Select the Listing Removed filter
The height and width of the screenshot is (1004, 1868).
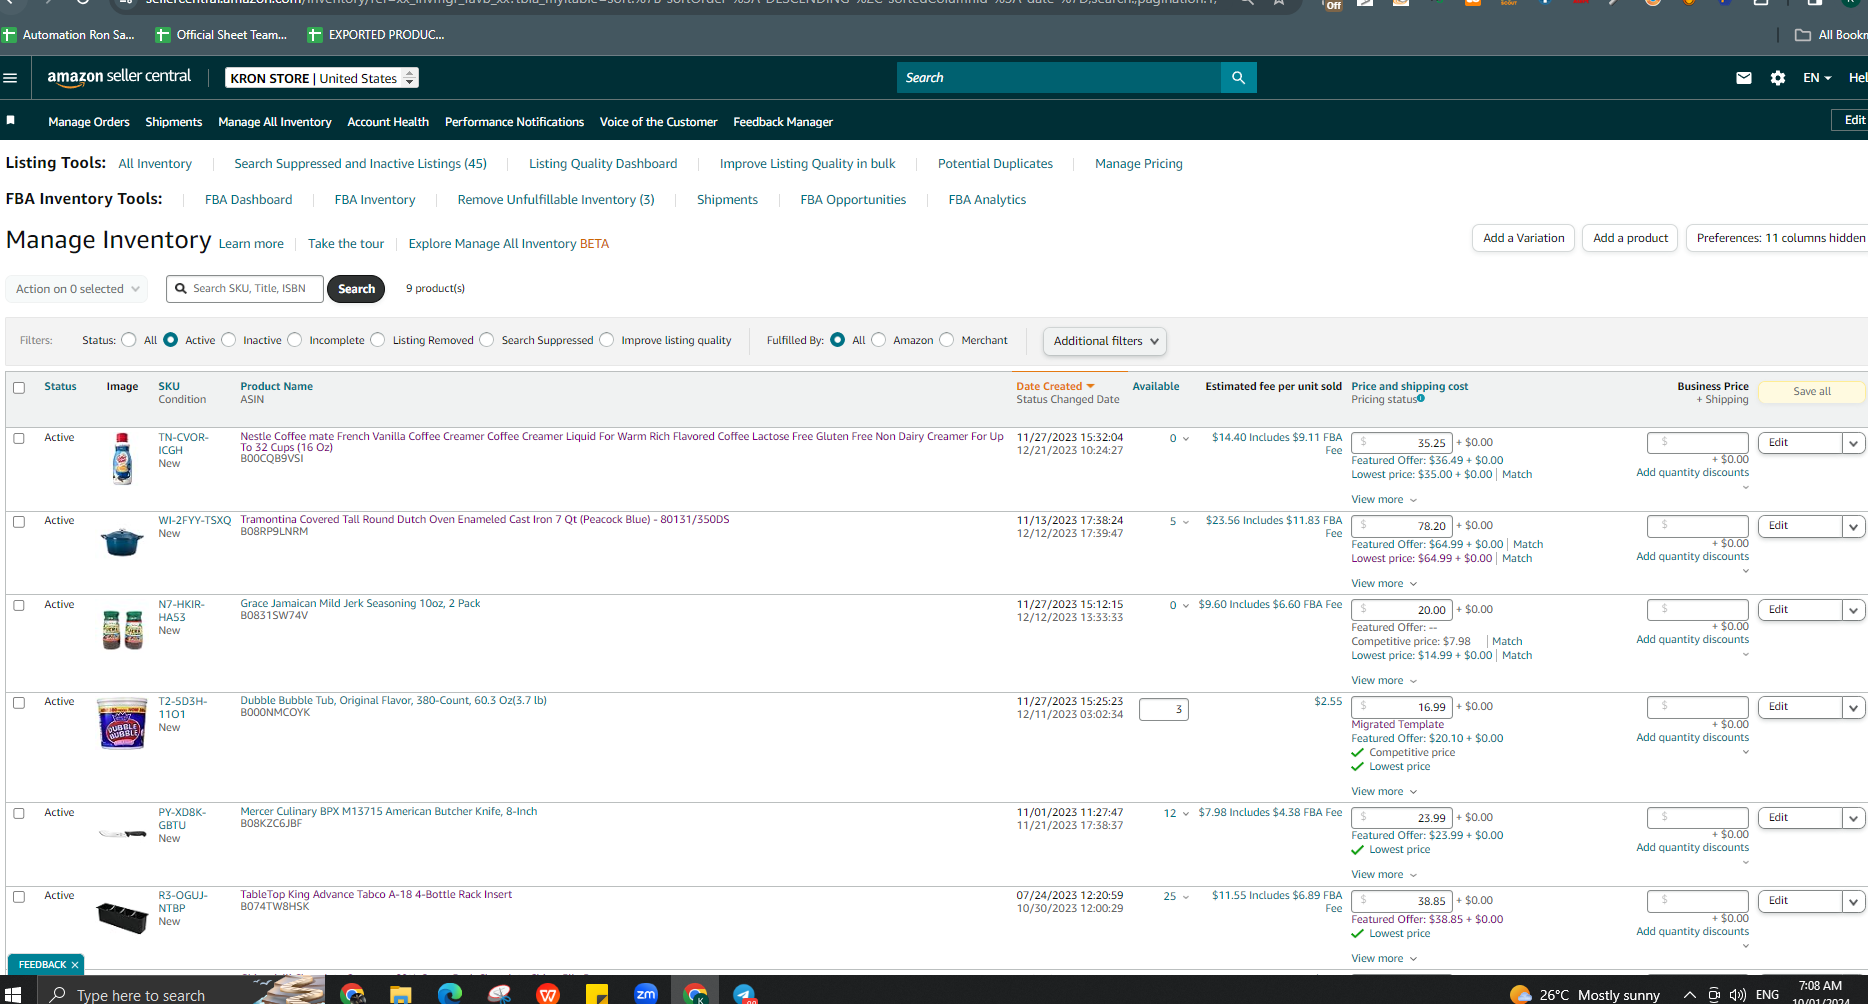pos(378,340)
